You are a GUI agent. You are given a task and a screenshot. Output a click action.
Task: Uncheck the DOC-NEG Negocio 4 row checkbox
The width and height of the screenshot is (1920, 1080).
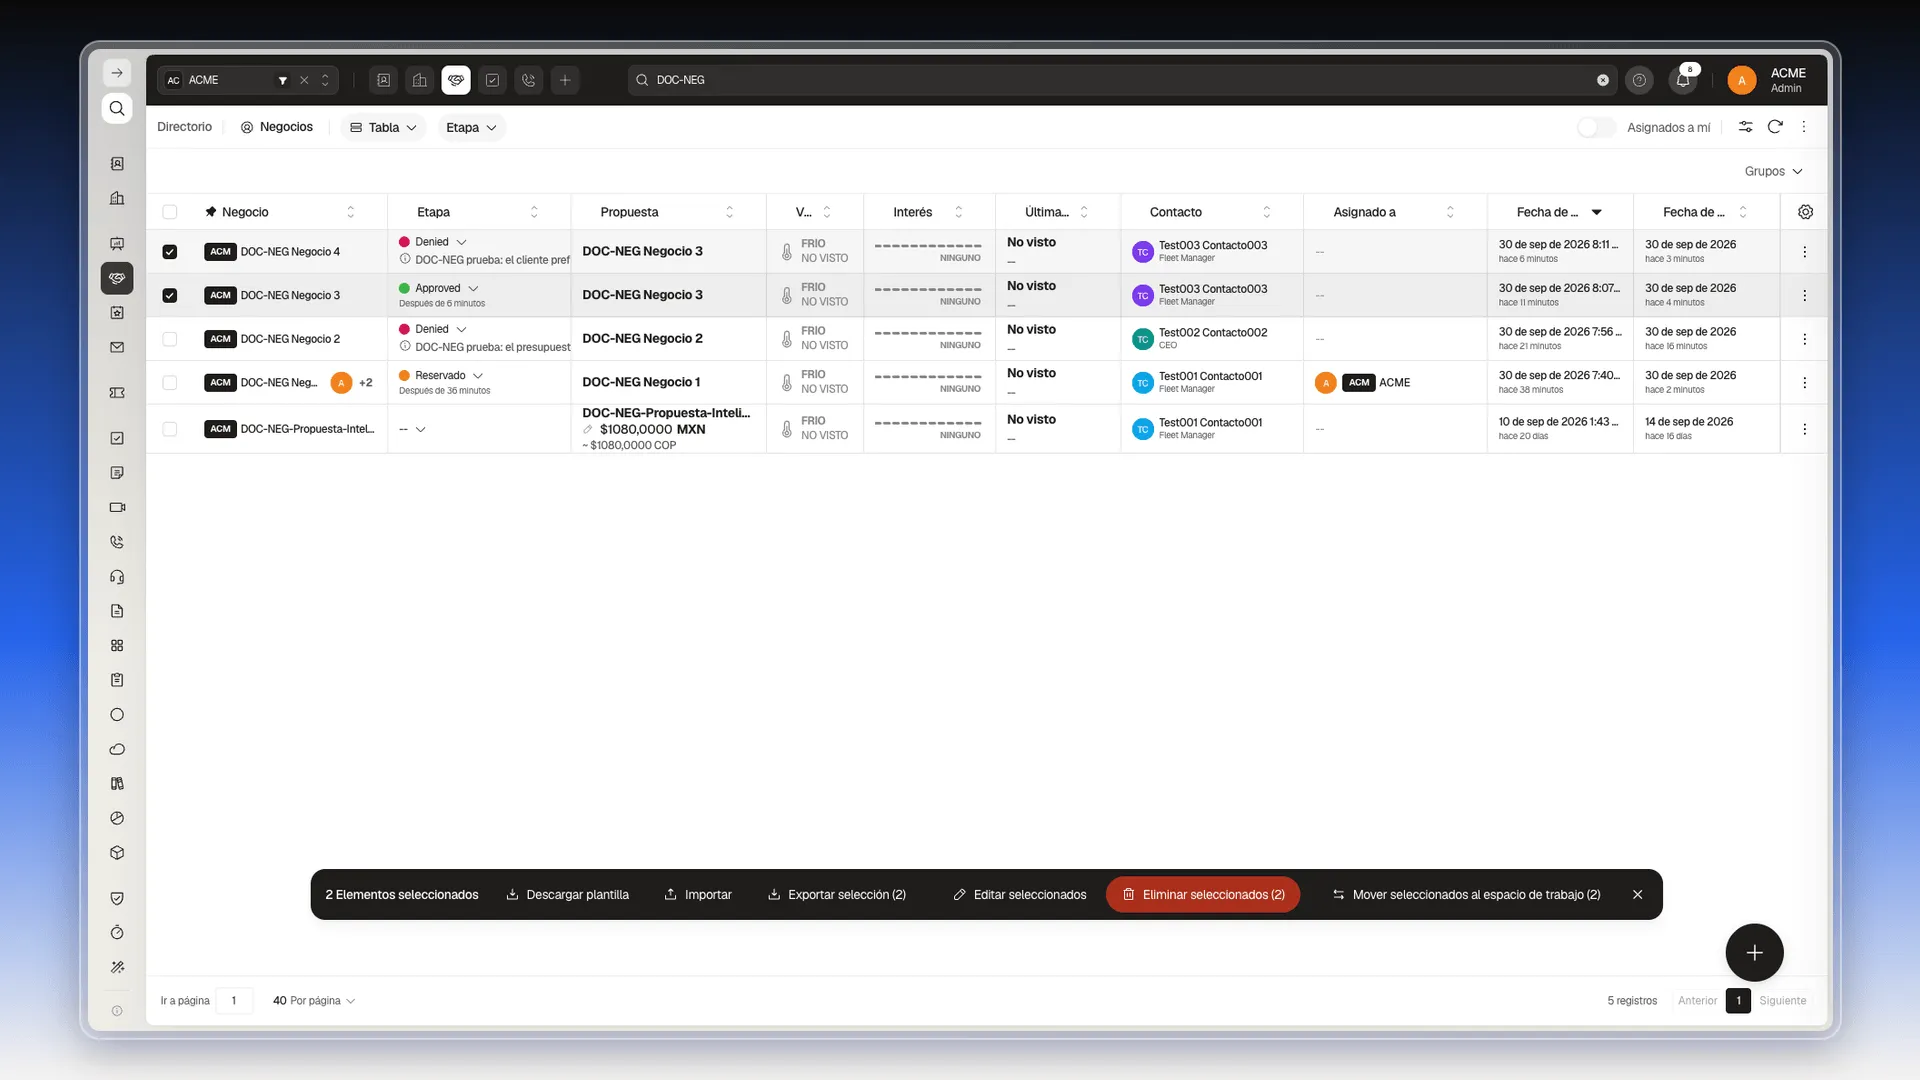coord(170,252)
